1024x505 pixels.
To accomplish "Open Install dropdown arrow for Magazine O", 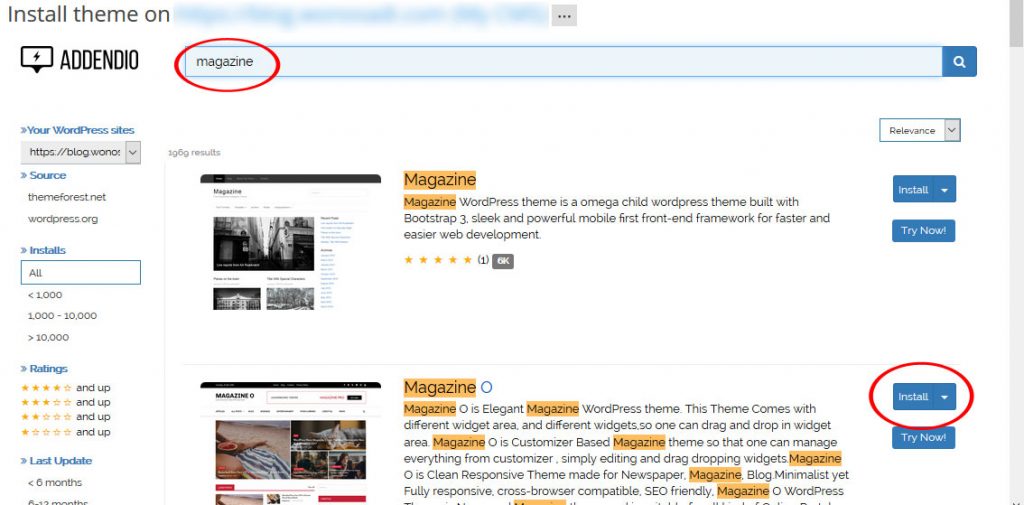I will [x=945, y=397].
